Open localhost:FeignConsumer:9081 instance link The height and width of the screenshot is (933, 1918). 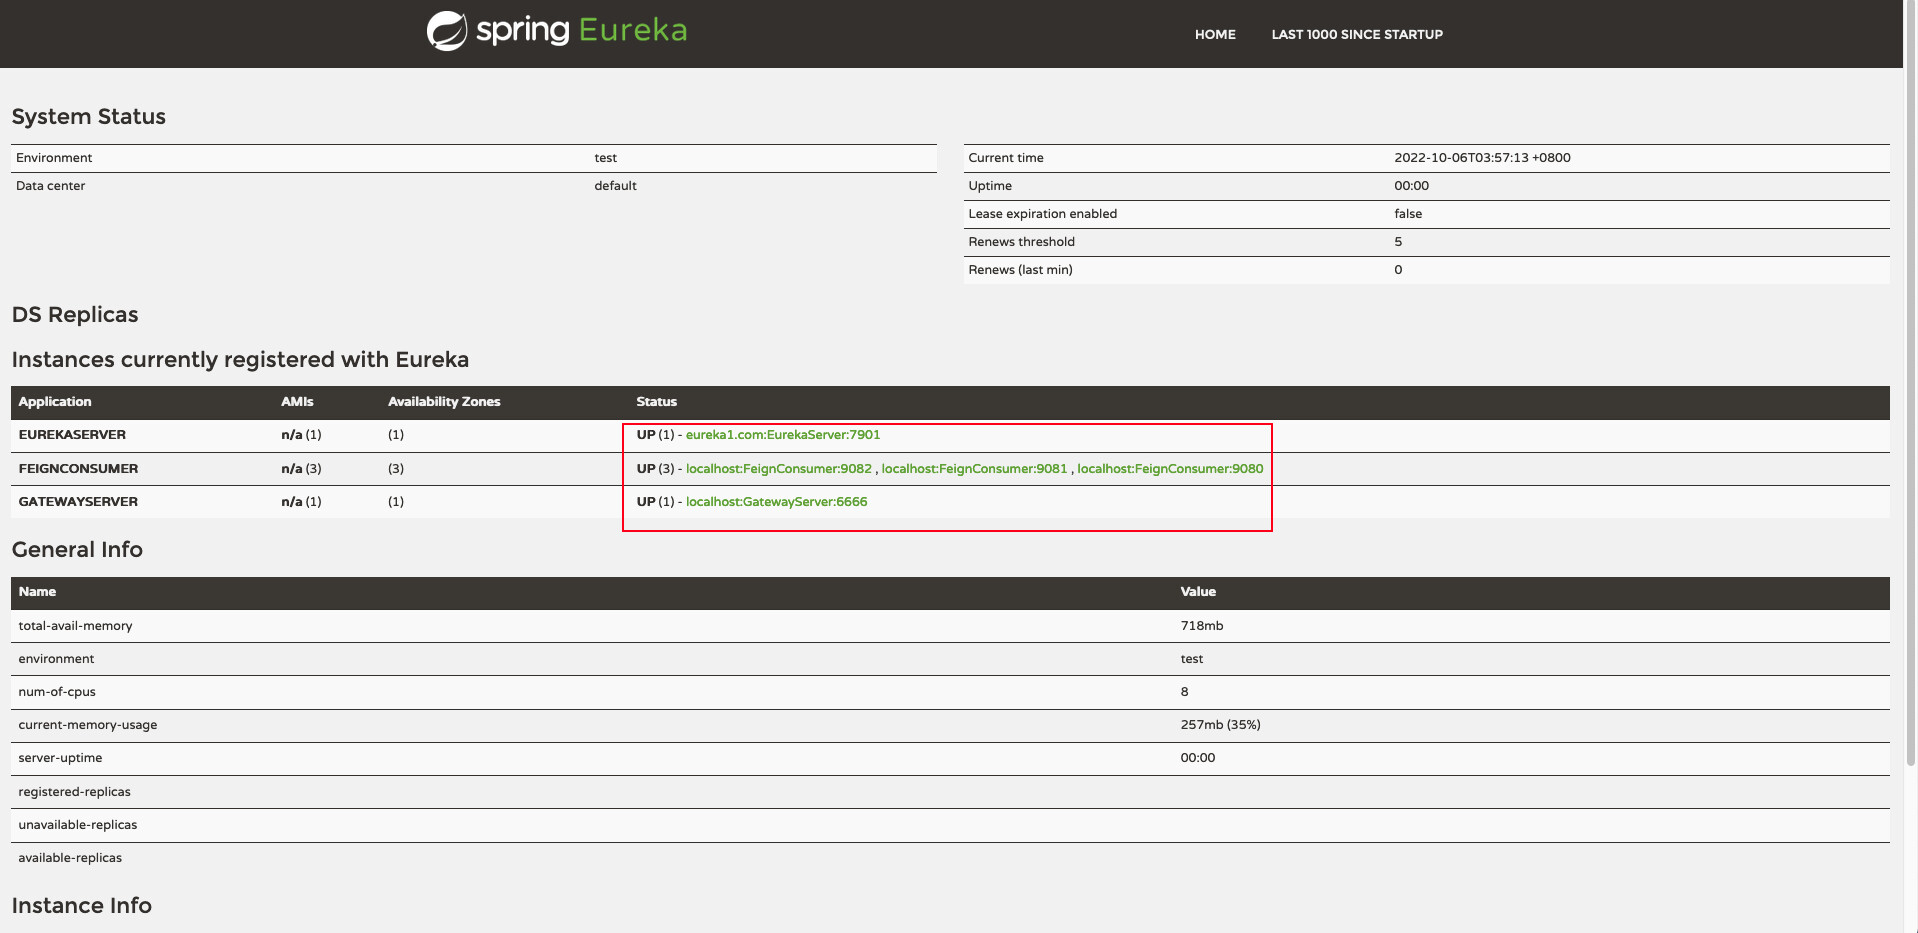tap(974, 469)
